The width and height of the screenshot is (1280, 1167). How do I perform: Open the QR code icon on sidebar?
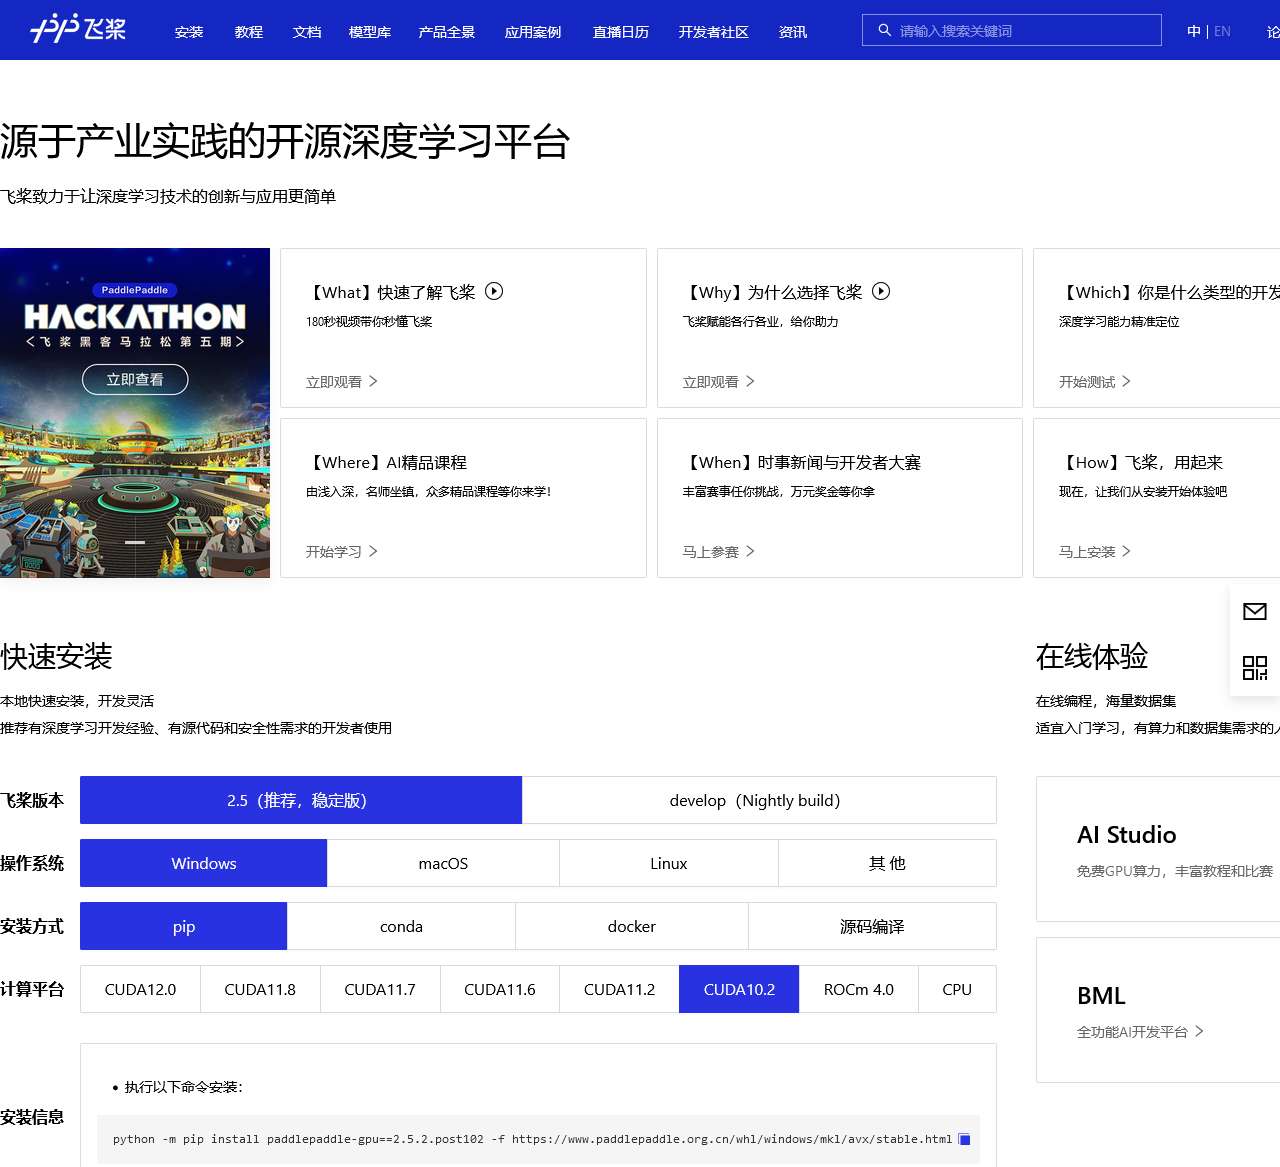1254,667
